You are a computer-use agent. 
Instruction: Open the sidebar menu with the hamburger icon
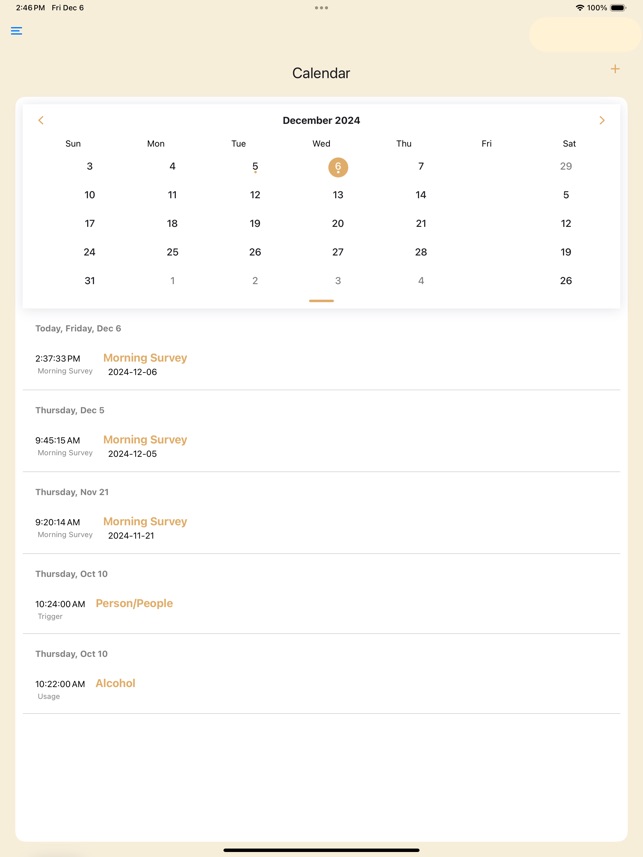16,31
